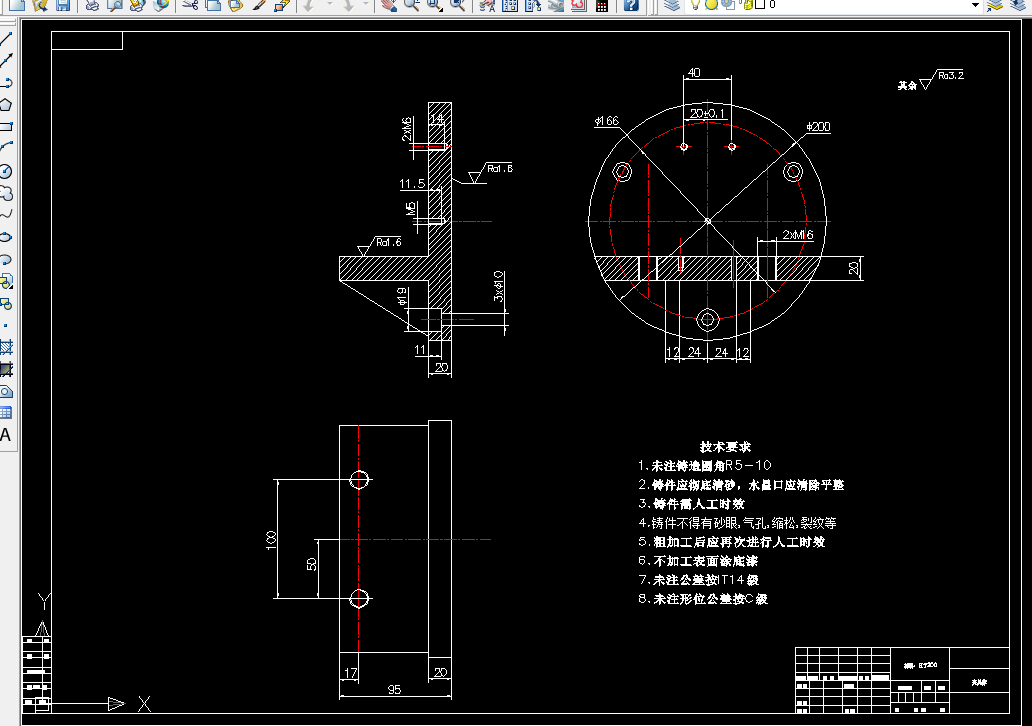Click the Layer Previous icon

tap(1018, 5)
